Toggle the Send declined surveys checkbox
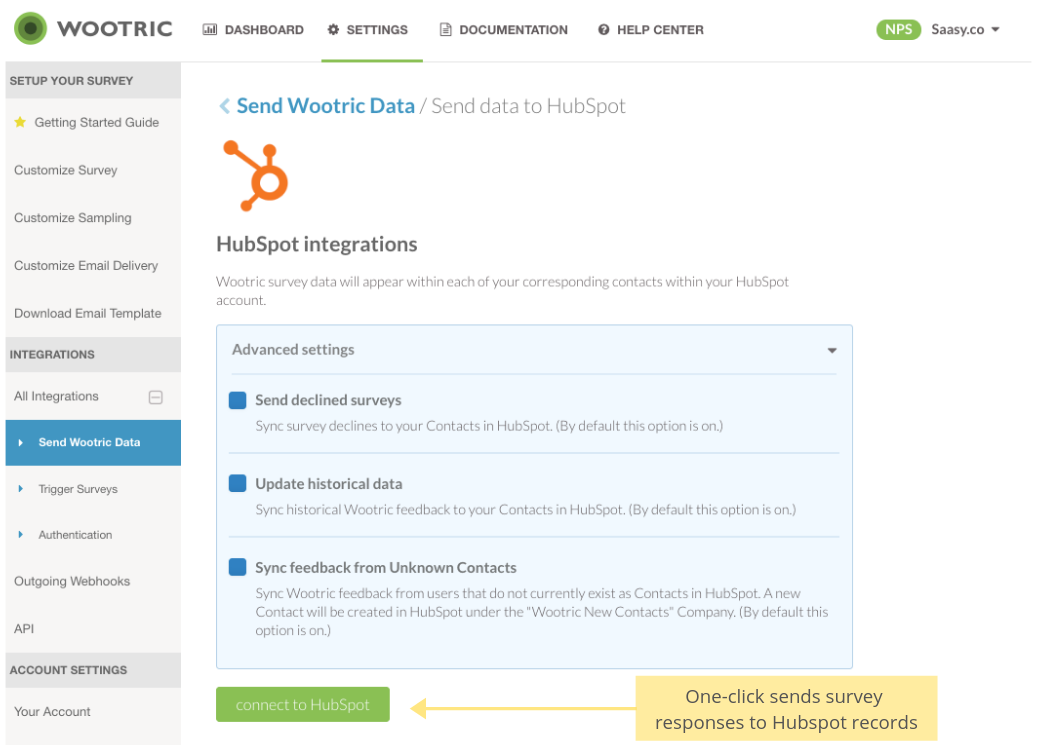Image resolution: width=1052 pixels, height=745 pixels. (237, 400)
